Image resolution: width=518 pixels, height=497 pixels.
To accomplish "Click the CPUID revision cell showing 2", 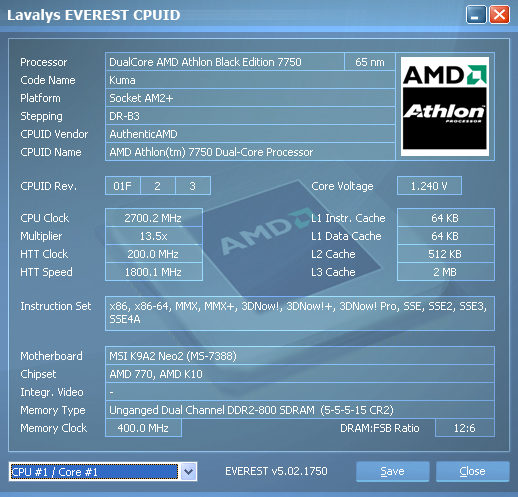I will pyautogui.click(x=158, y=186).
